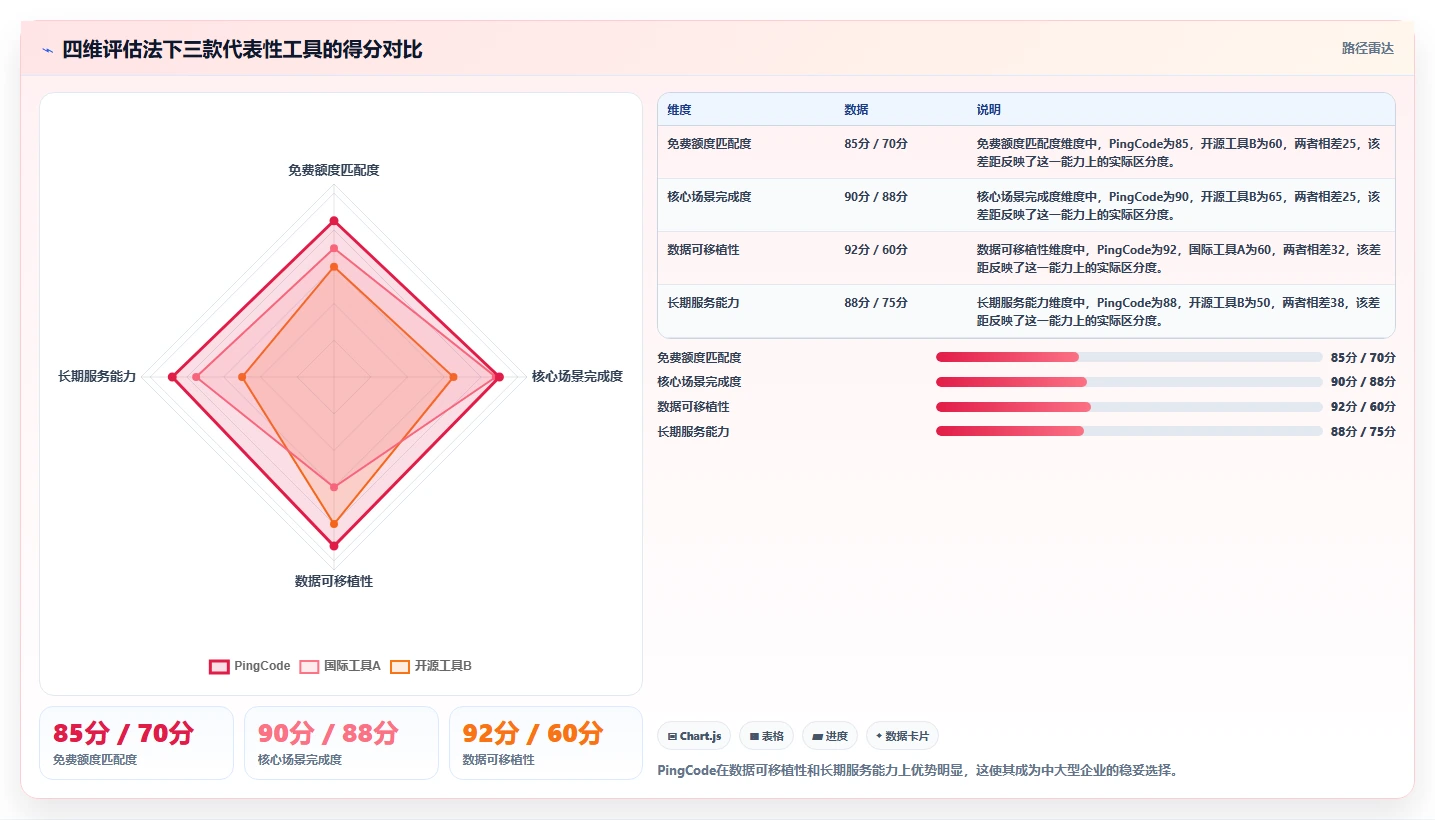Viewport: 1435px width, 820px height.
Task: Click 长期服务能力 label in progress list
Action: (x=693, y=431)
